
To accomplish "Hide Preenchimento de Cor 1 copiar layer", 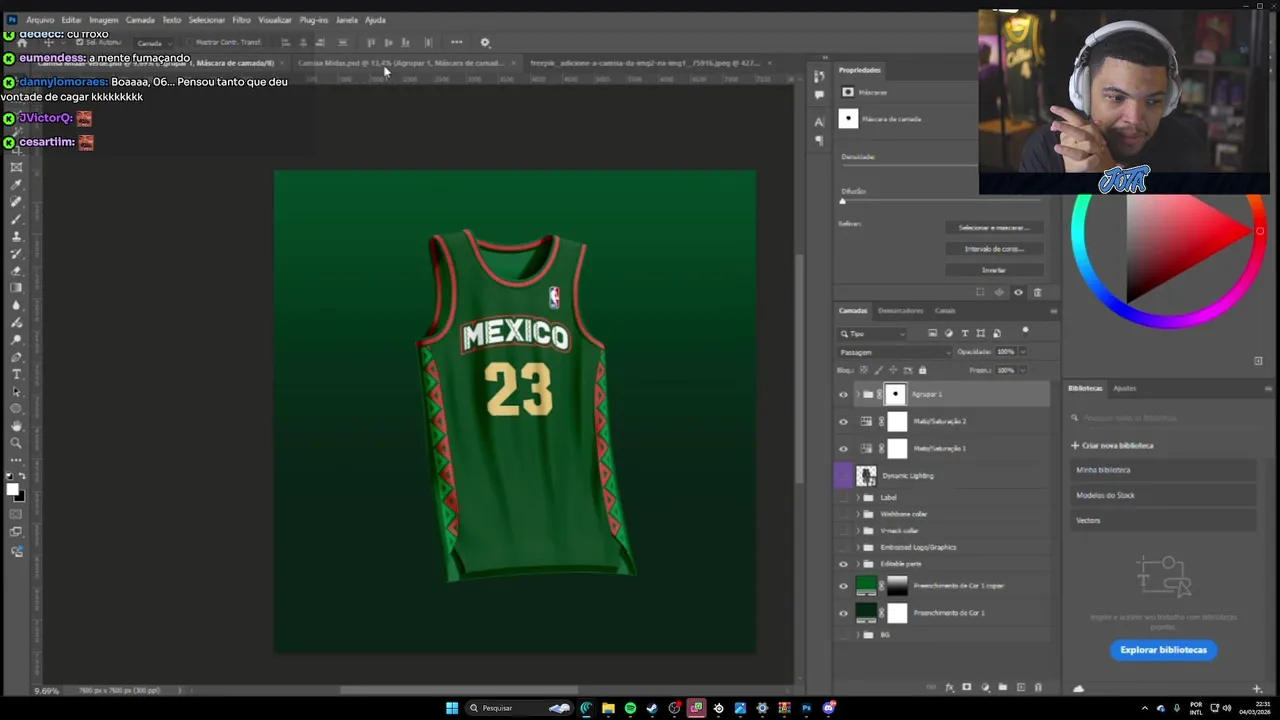I will 843,586.
